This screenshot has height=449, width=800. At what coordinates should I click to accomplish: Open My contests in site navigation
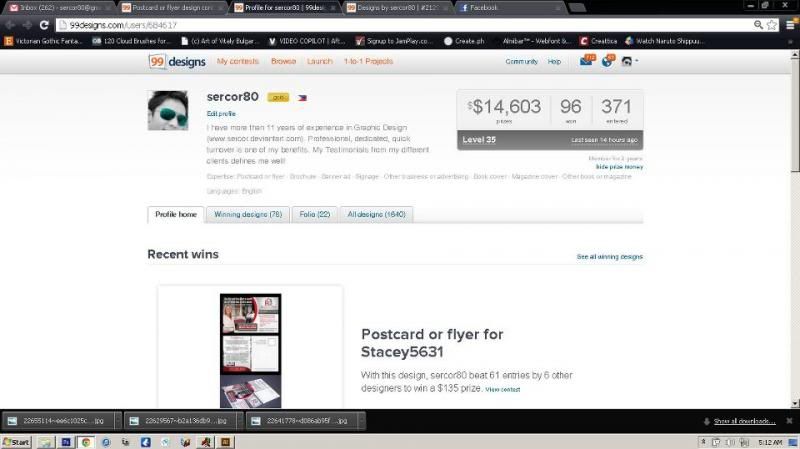click(x=238, y=61)
